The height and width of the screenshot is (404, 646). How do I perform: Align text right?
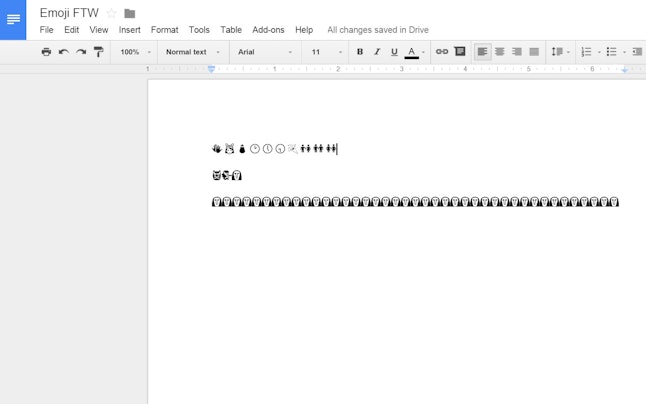517,52
